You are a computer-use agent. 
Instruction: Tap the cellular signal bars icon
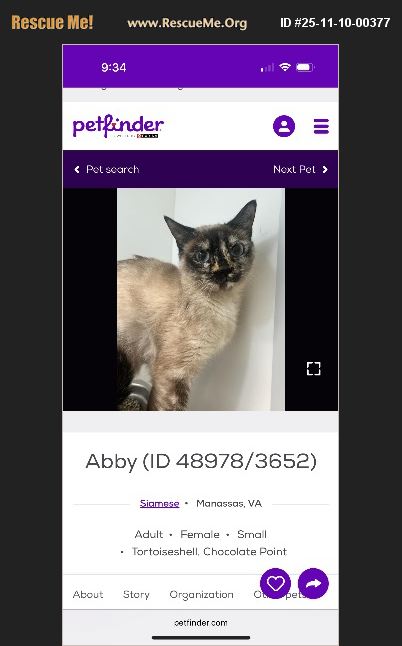pos(267,68)
